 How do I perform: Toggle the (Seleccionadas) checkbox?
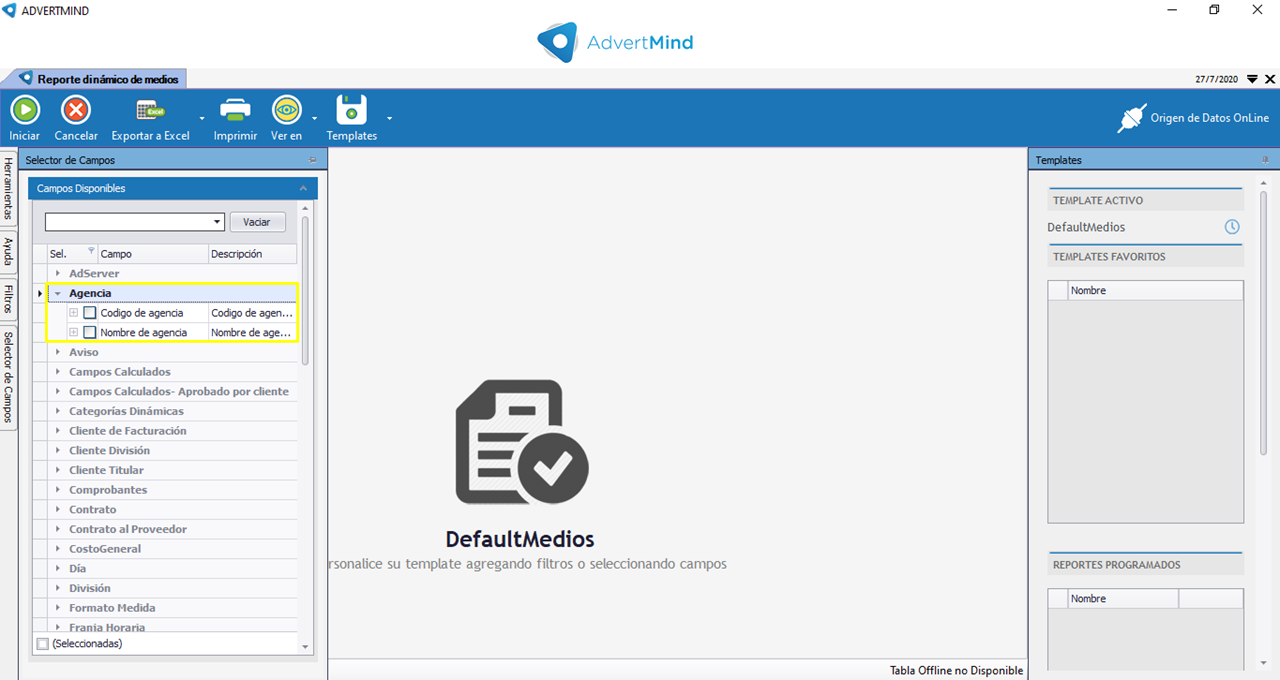pyautogui.click(x=42, y=644)
